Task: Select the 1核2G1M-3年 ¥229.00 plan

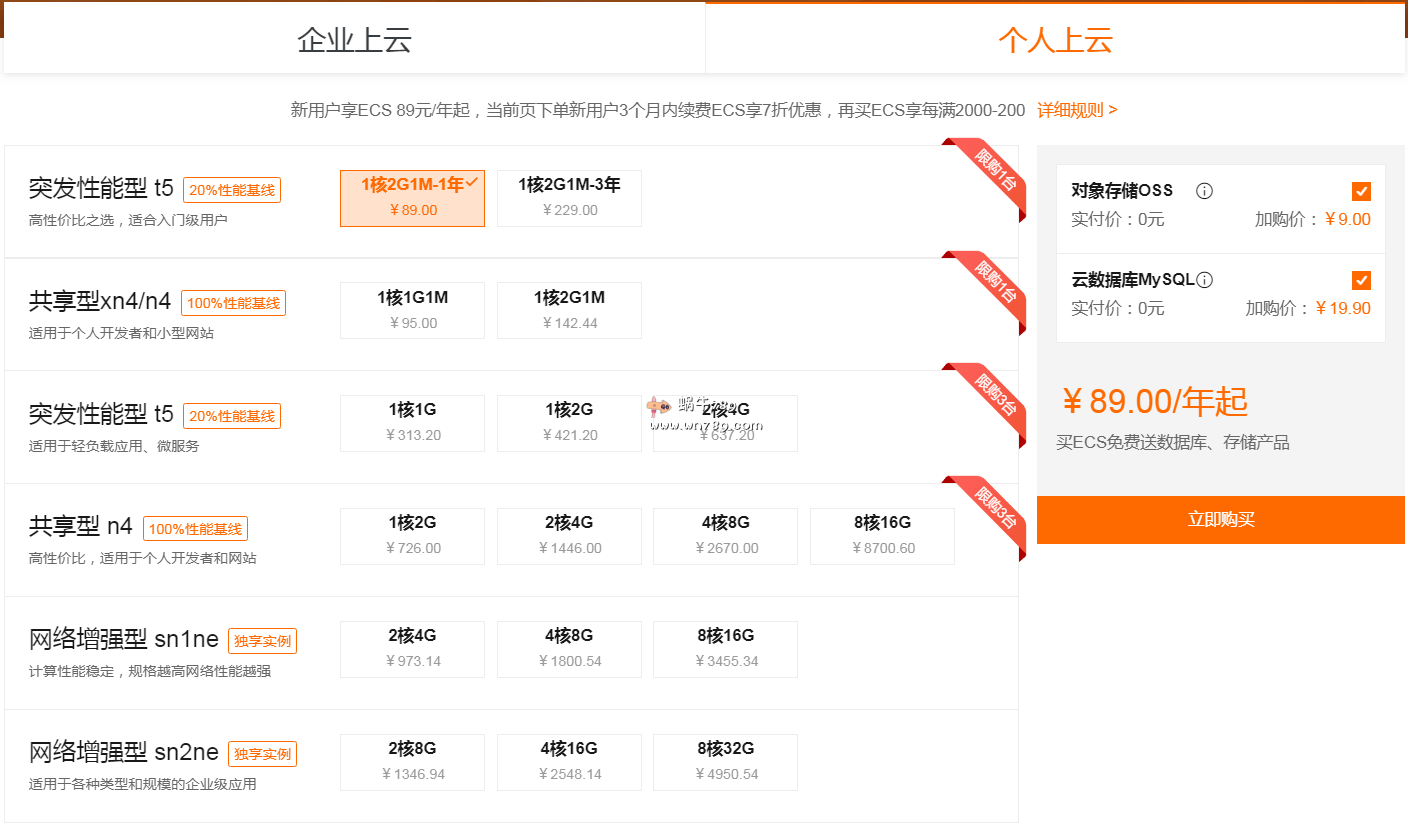Action: 569,198
